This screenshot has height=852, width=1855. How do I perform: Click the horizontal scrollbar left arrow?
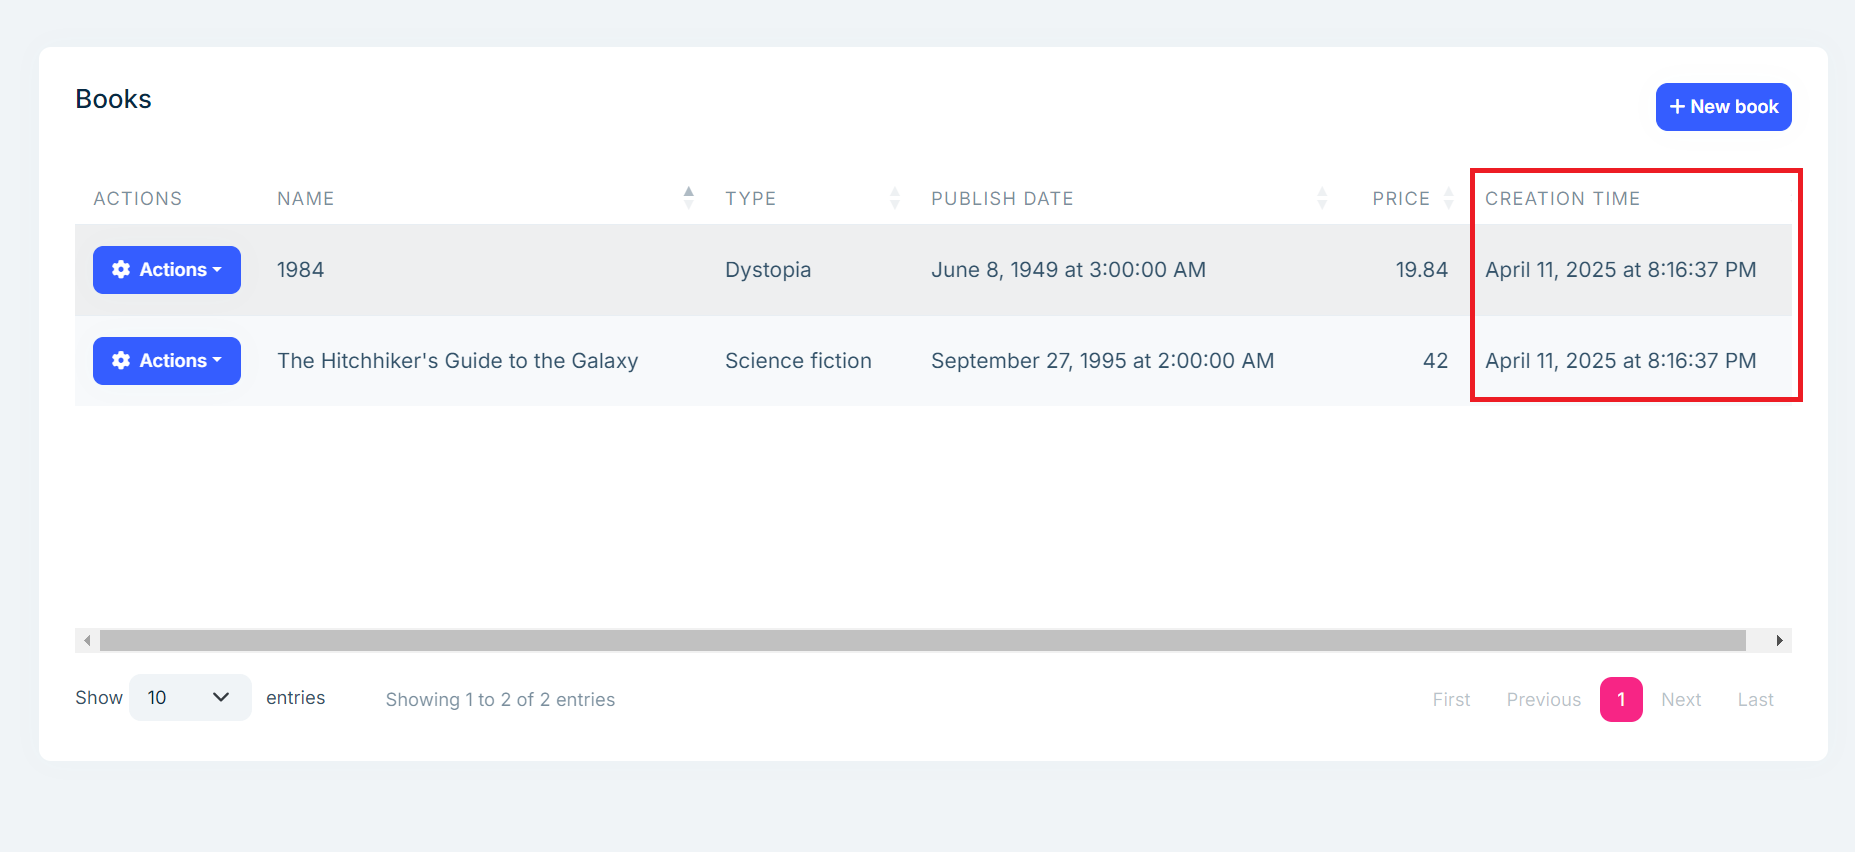88,641
